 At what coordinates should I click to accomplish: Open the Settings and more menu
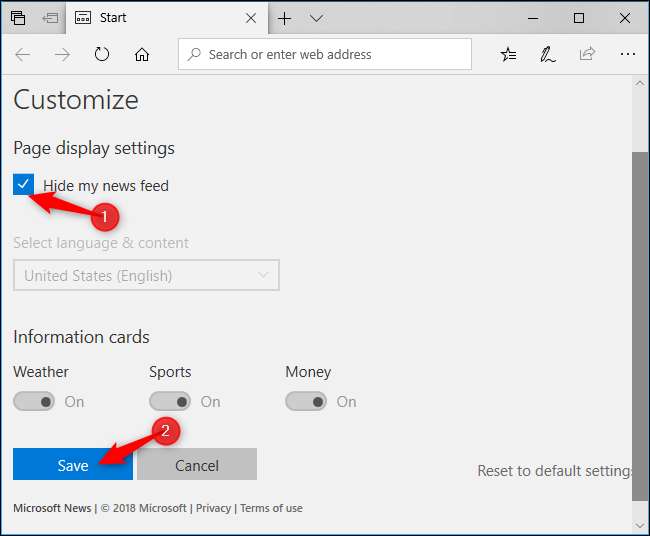click(628, 54)
